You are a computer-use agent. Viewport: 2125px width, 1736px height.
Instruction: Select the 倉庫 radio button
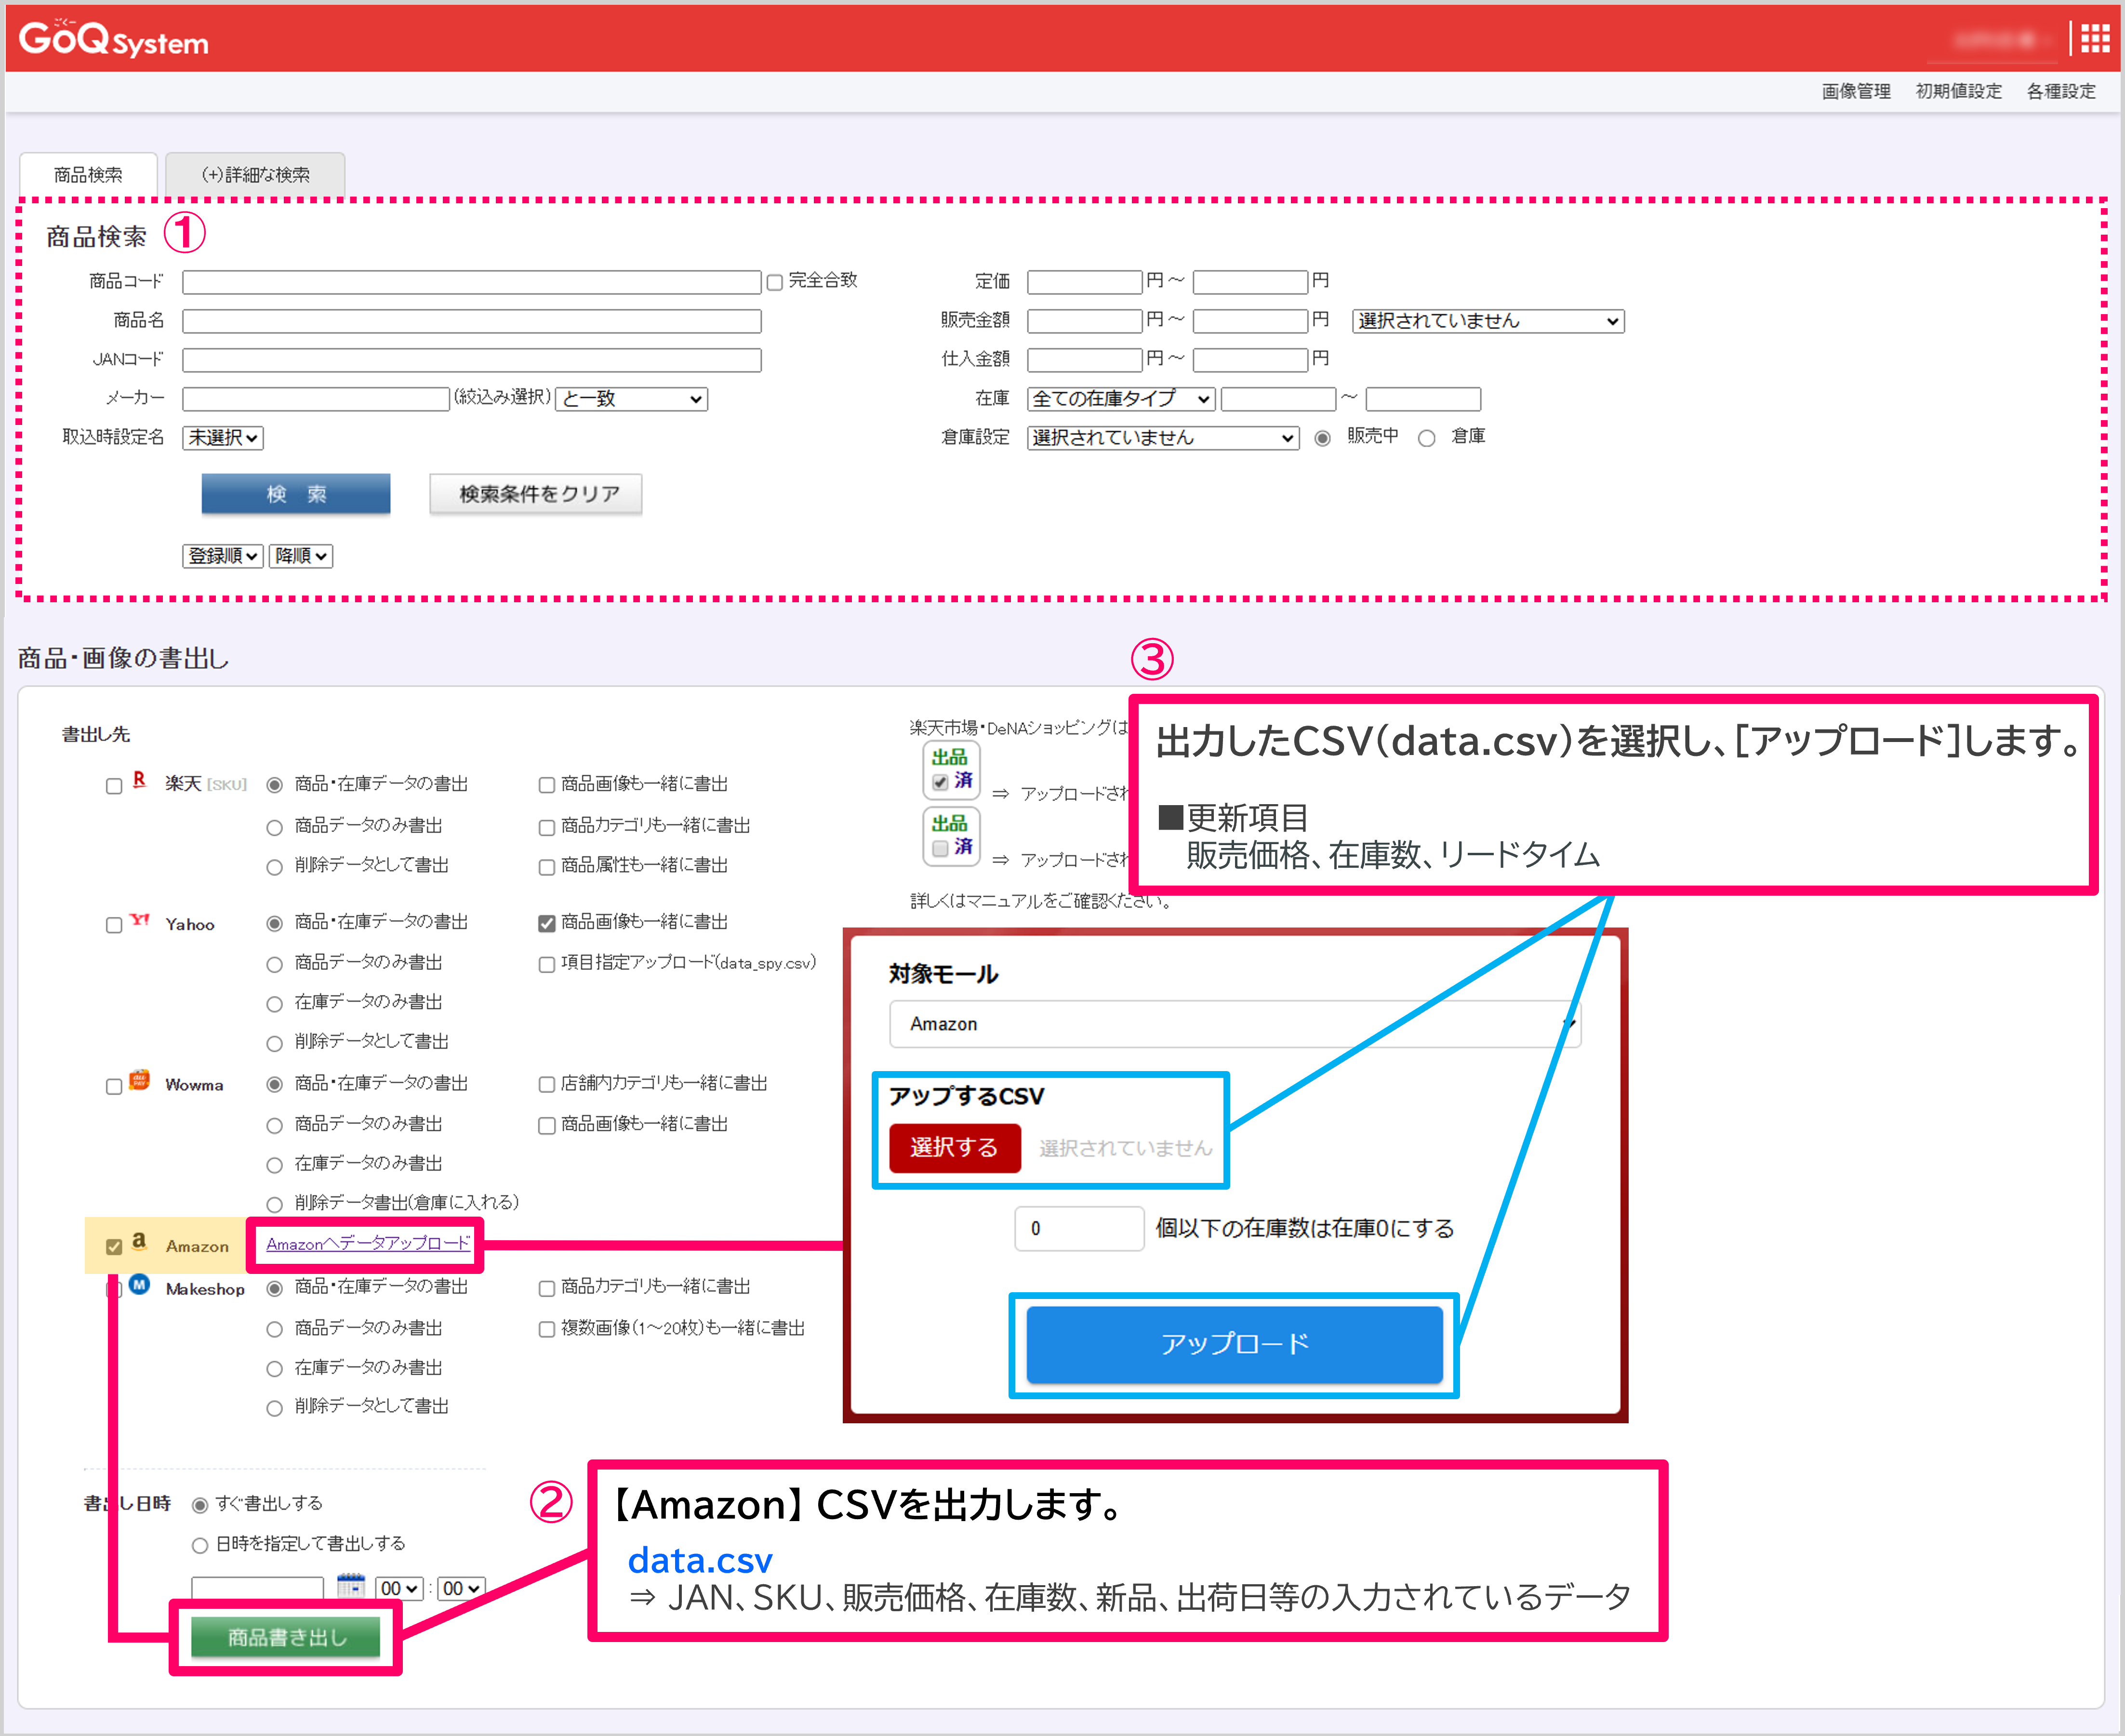click(x=1427, y=438)
